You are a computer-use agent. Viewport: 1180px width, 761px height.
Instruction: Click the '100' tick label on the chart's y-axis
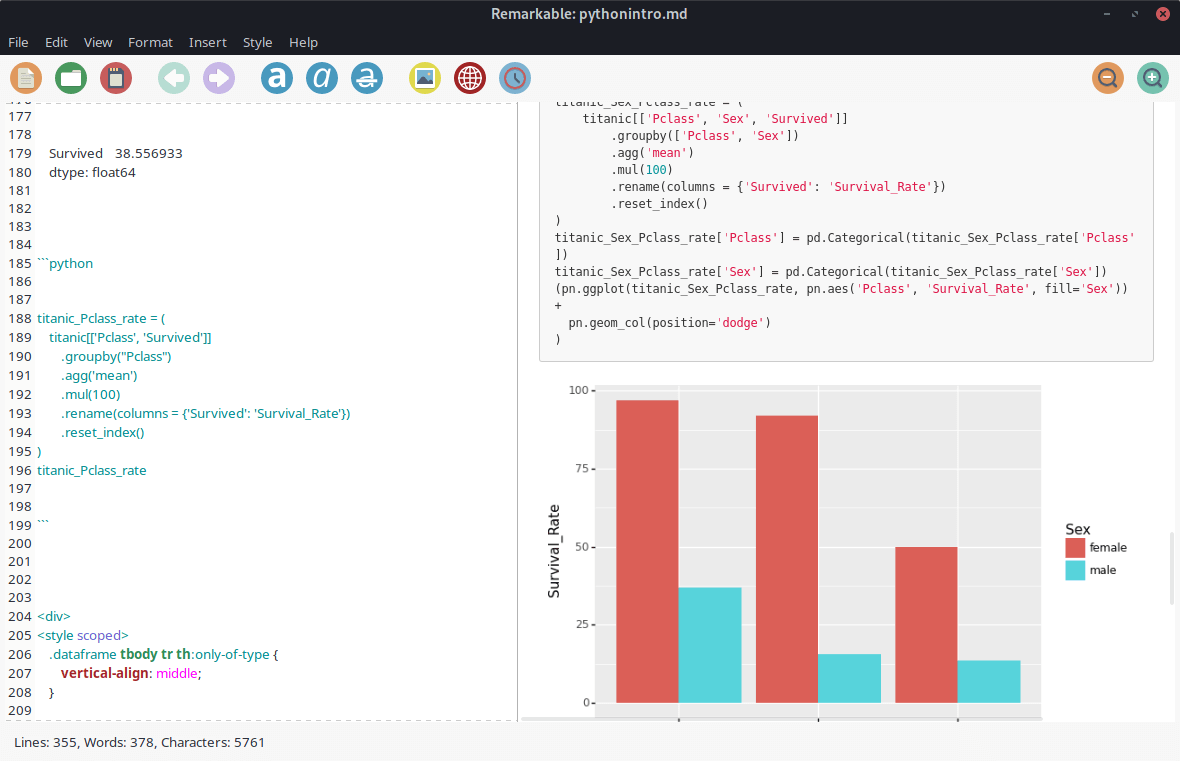pos(579,390)
